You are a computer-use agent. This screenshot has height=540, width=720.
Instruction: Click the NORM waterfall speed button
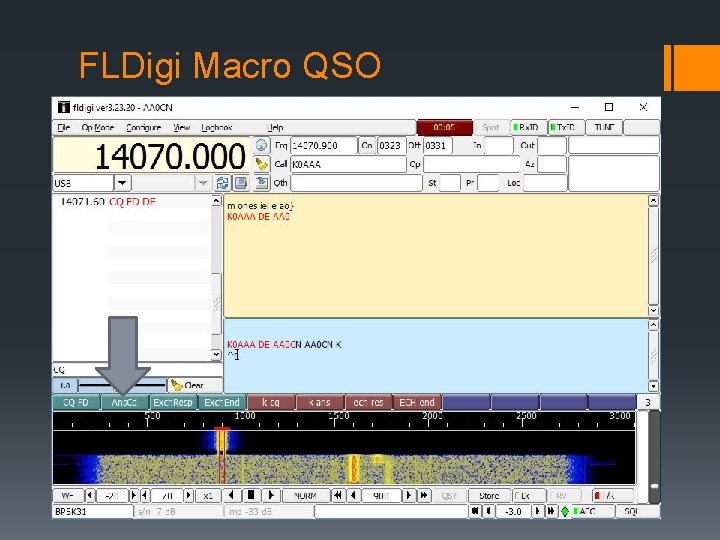tap(305, 495)
